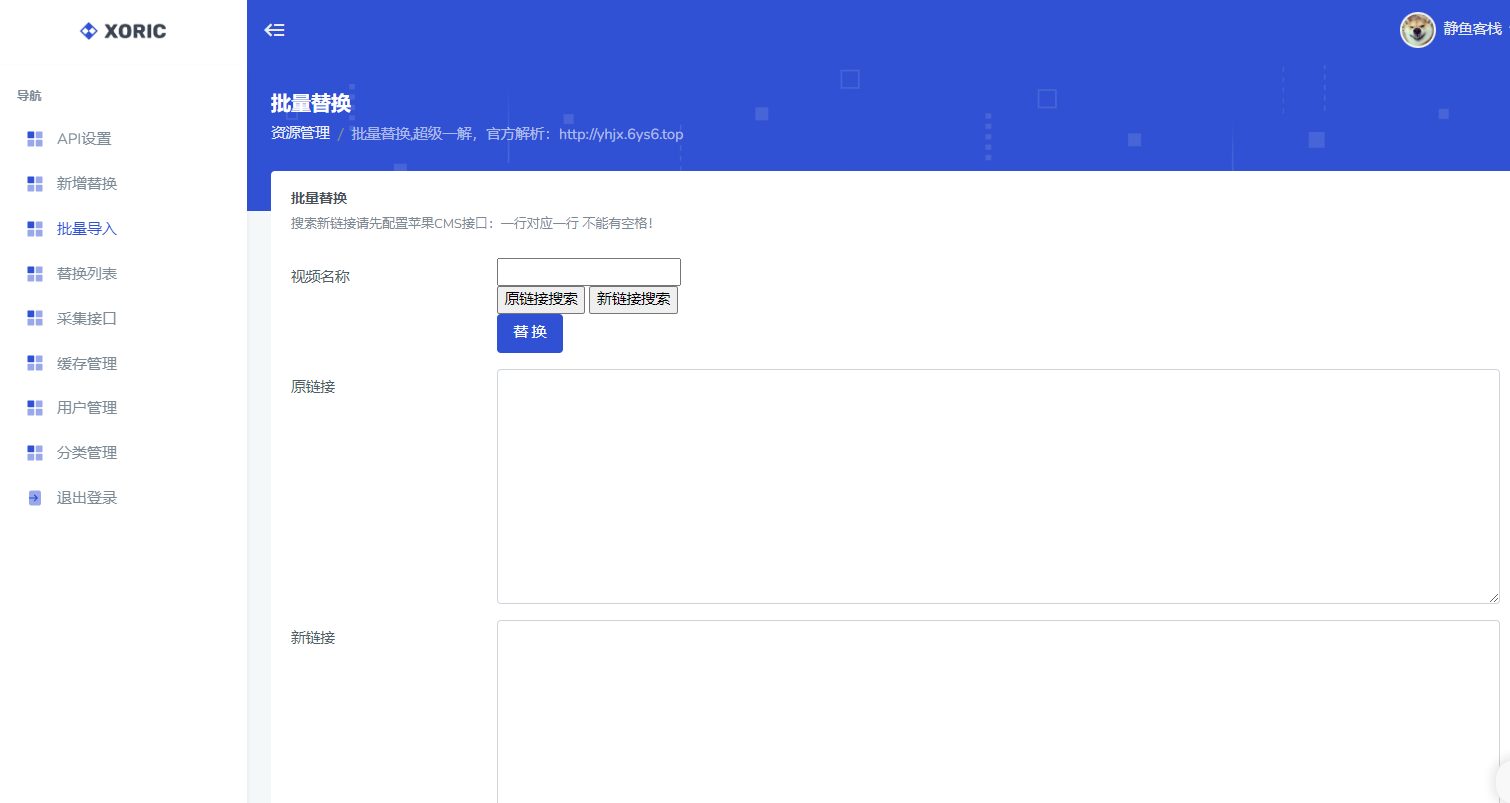Click the grid icon beside 替换列表
Screen dimensions: 1510x803
(35, 274)
